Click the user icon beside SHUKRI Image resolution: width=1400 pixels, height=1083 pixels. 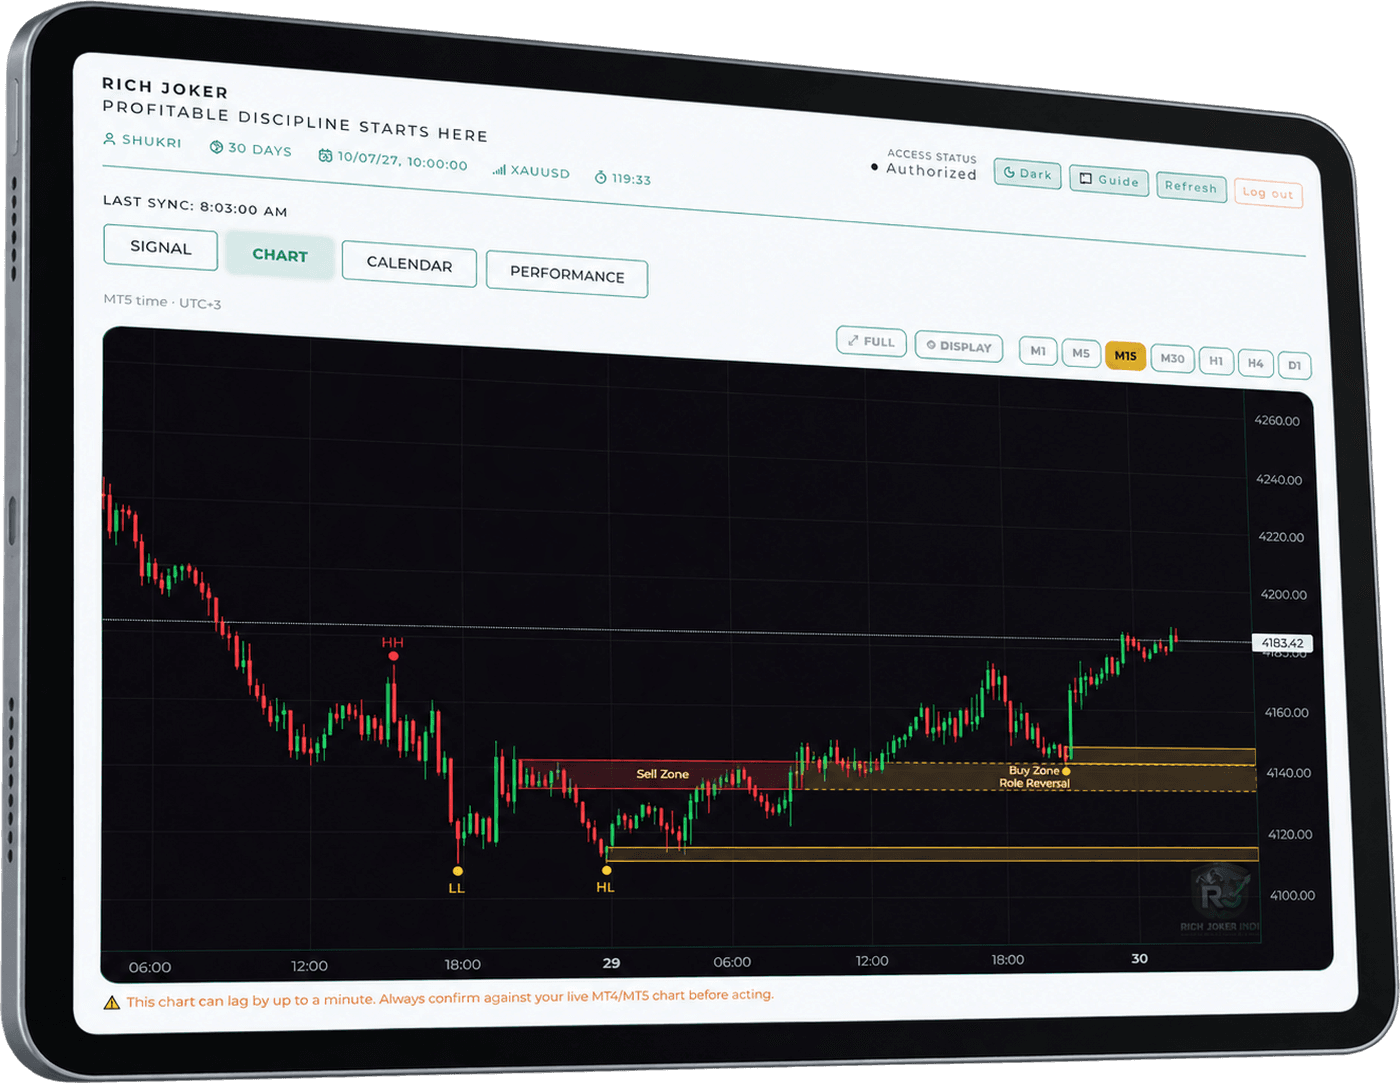click(109, 139)
